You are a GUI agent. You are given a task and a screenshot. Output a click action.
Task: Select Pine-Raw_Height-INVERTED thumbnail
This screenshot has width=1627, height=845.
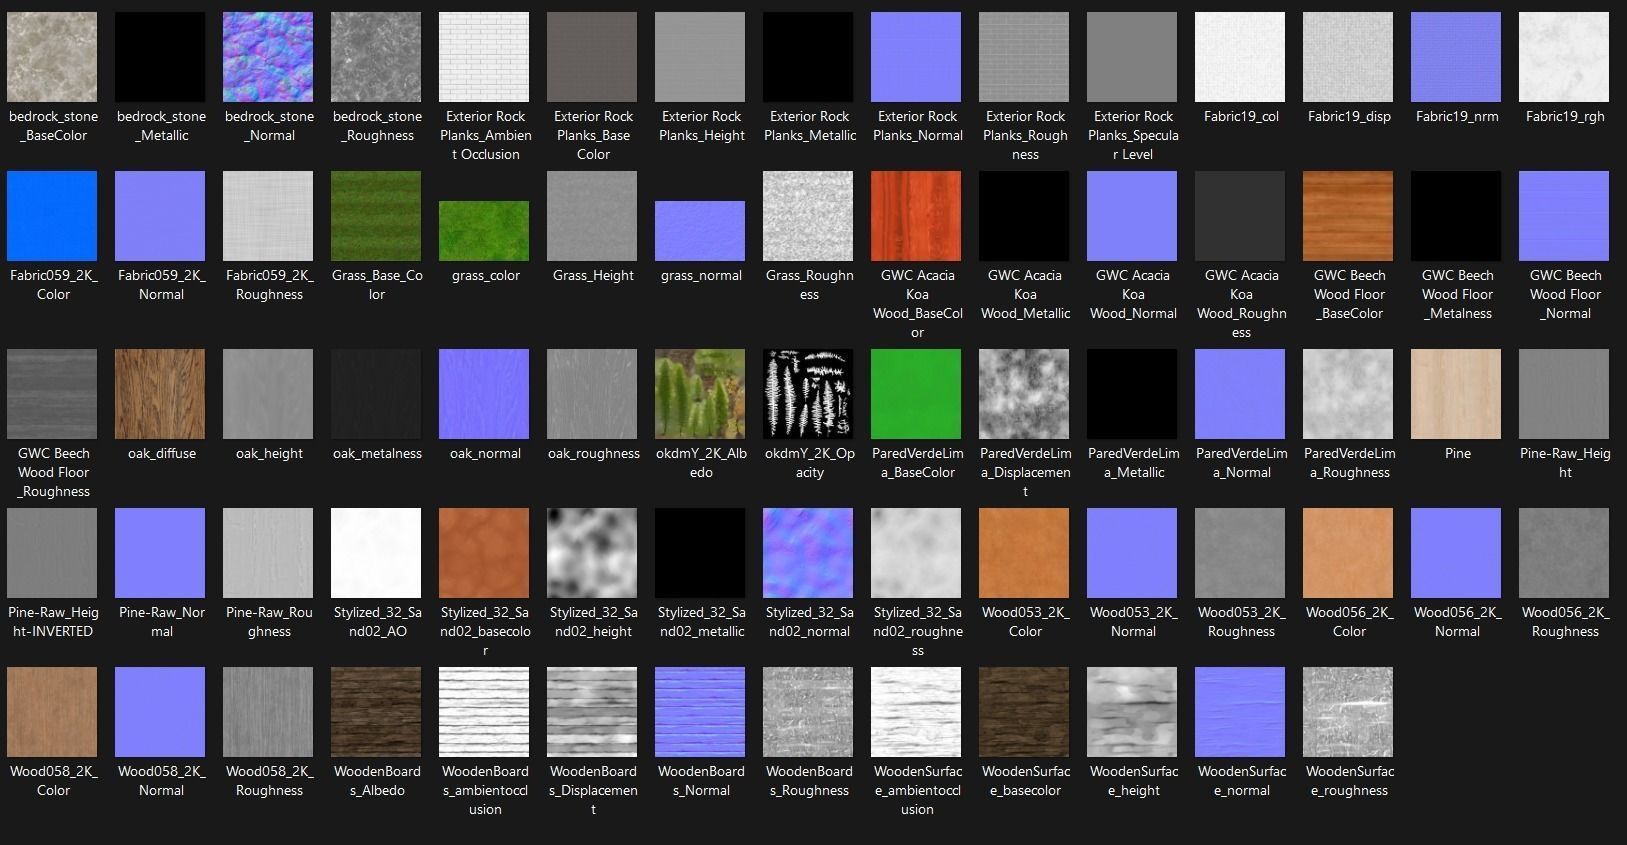coord(52,553)
